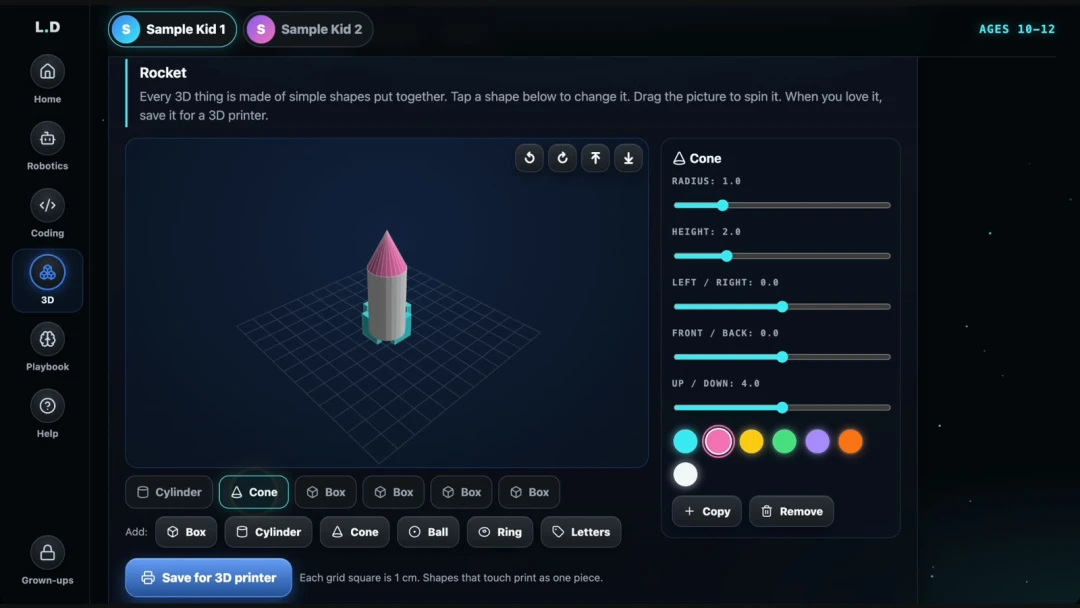Add a new Cone shape

pyautogui.click(x=355, y=532)
